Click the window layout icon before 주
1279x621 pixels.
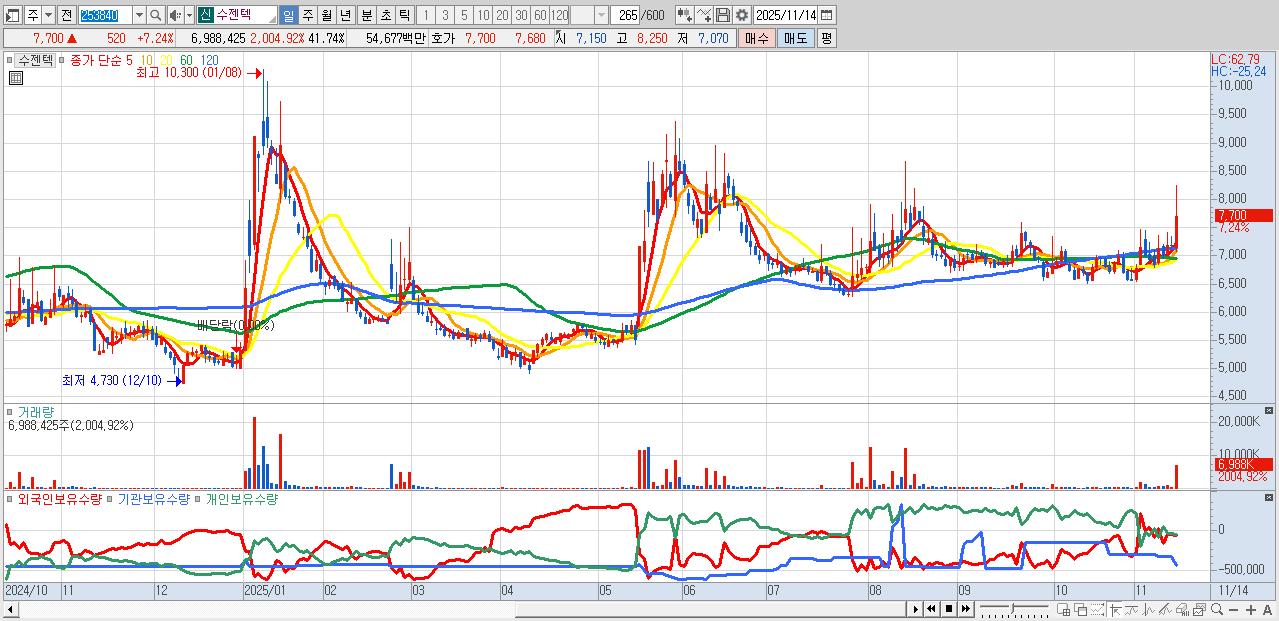[x=13, y=15]
